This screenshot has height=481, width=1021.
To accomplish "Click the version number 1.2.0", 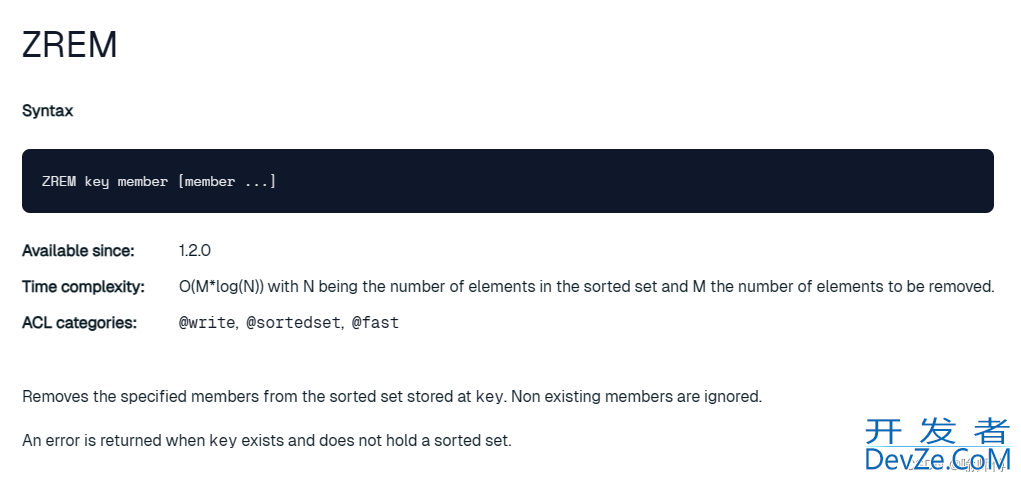I will [195, 251].
